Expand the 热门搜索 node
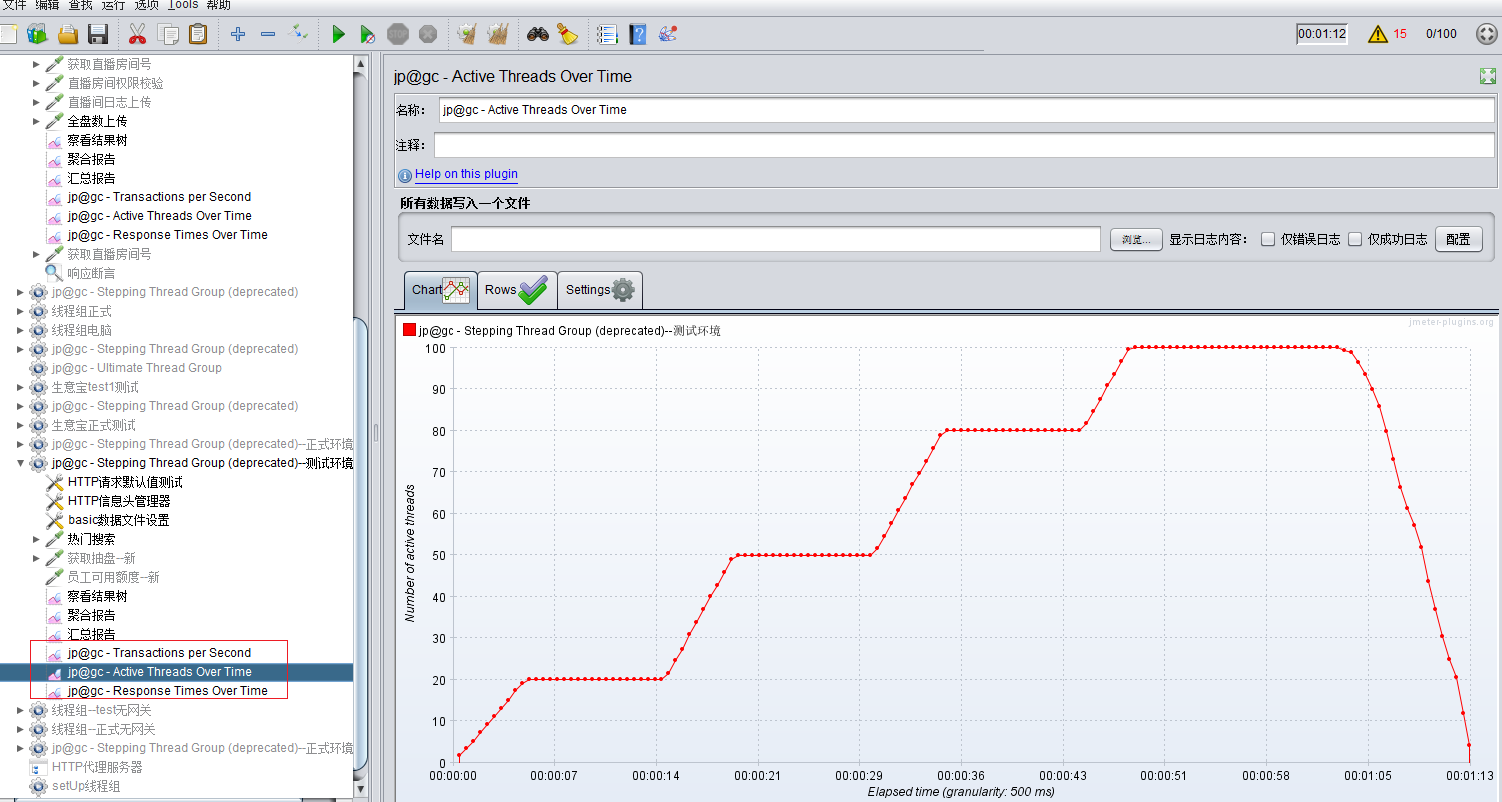1502x802 pixels. [x=37, y=539]
